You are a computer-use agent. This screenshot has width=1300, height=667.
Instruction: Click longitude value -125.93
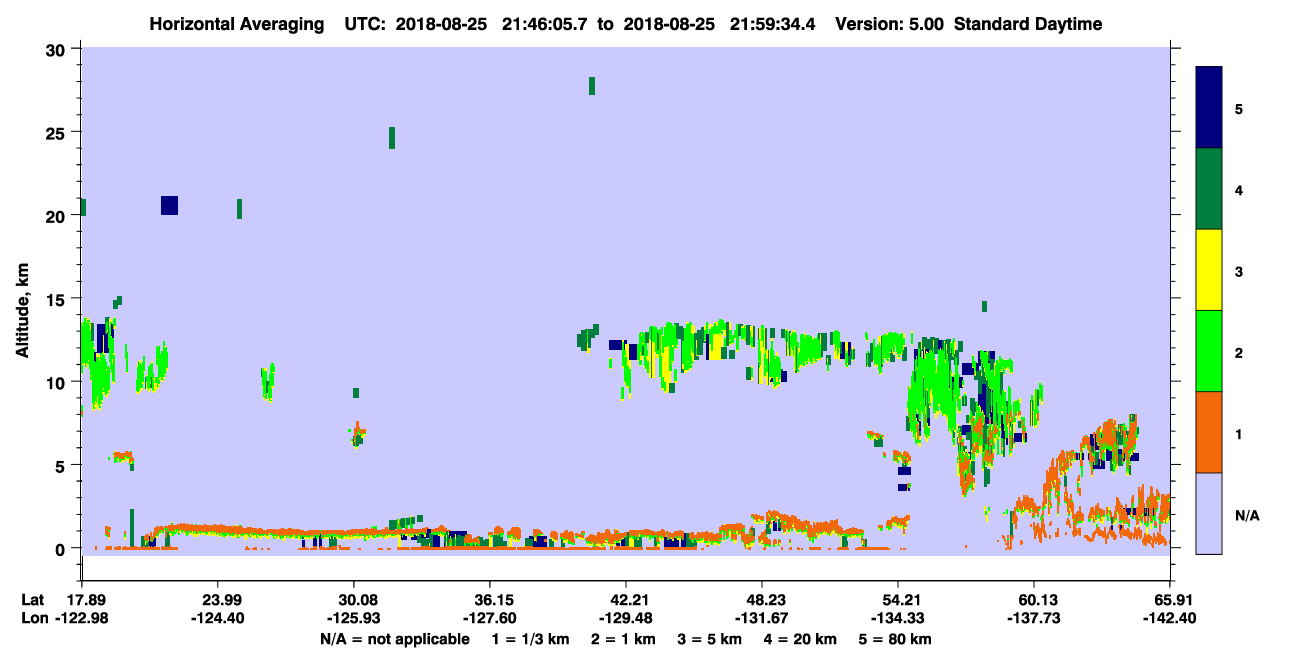coord(354,619)
